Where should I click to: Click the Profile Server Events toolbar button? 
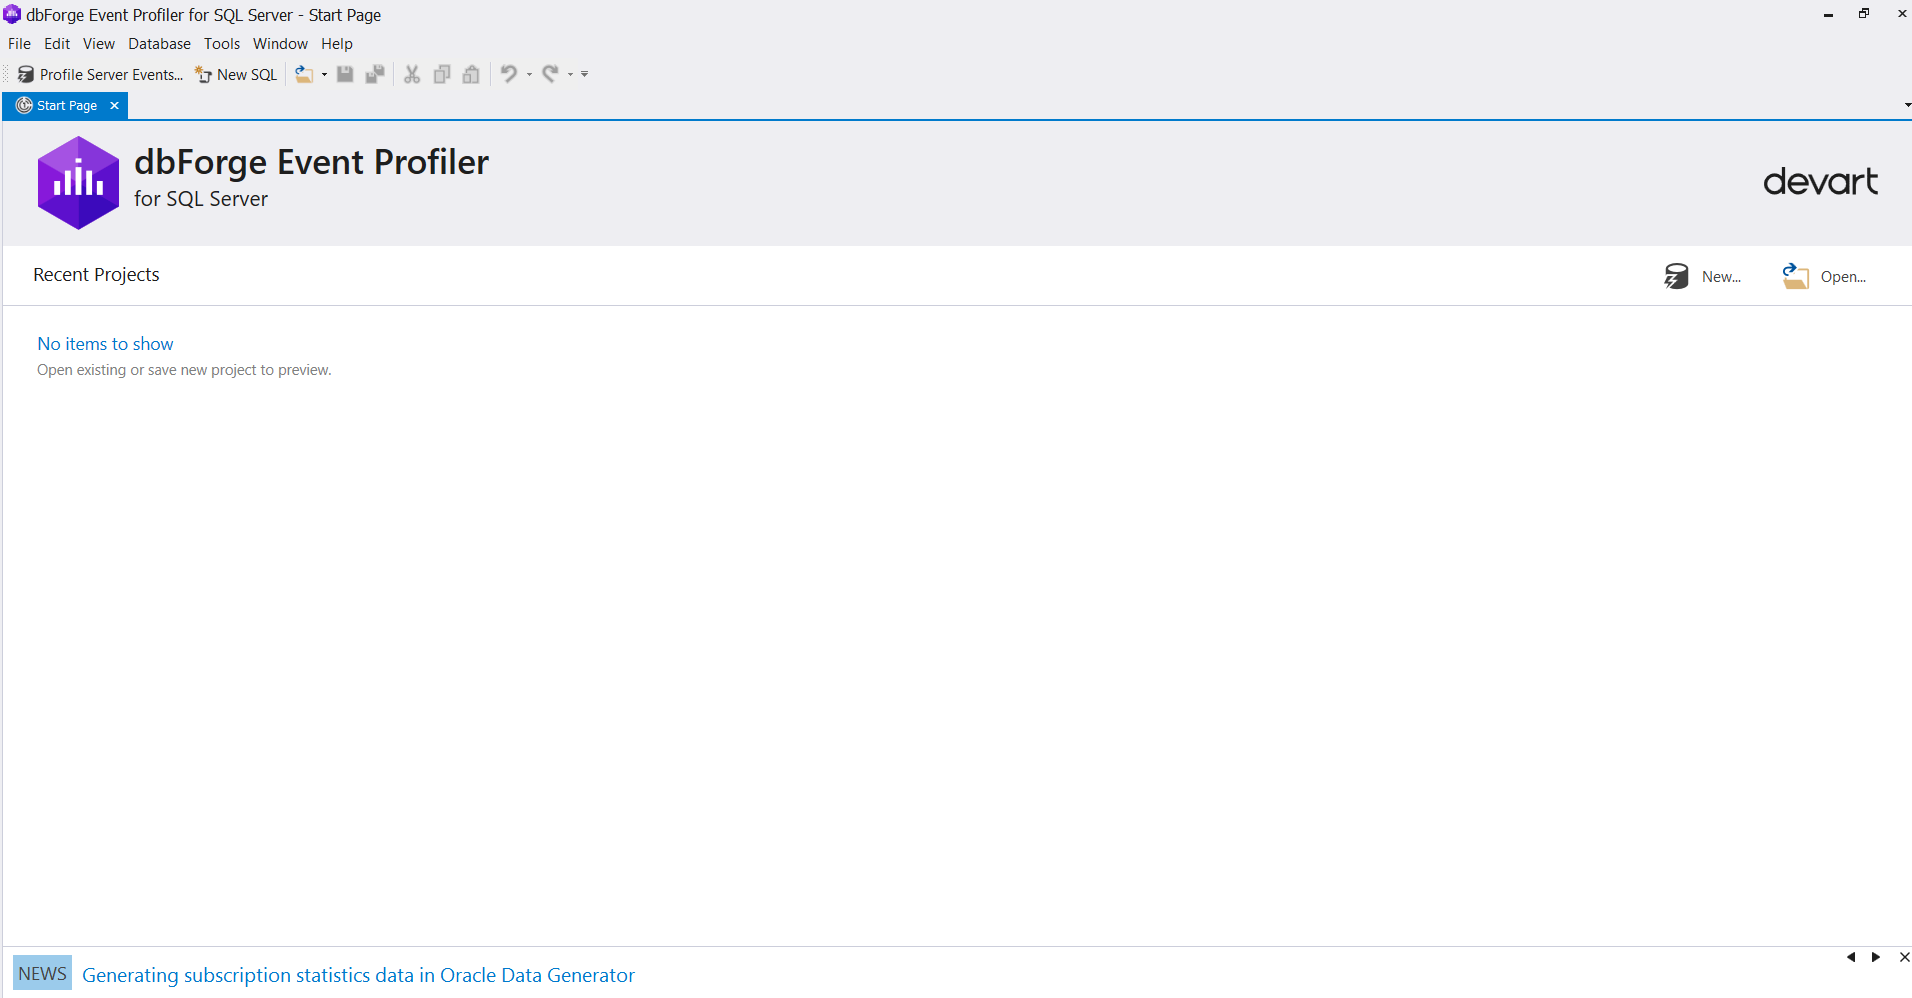pyautogui.click(x=100, y=75)
